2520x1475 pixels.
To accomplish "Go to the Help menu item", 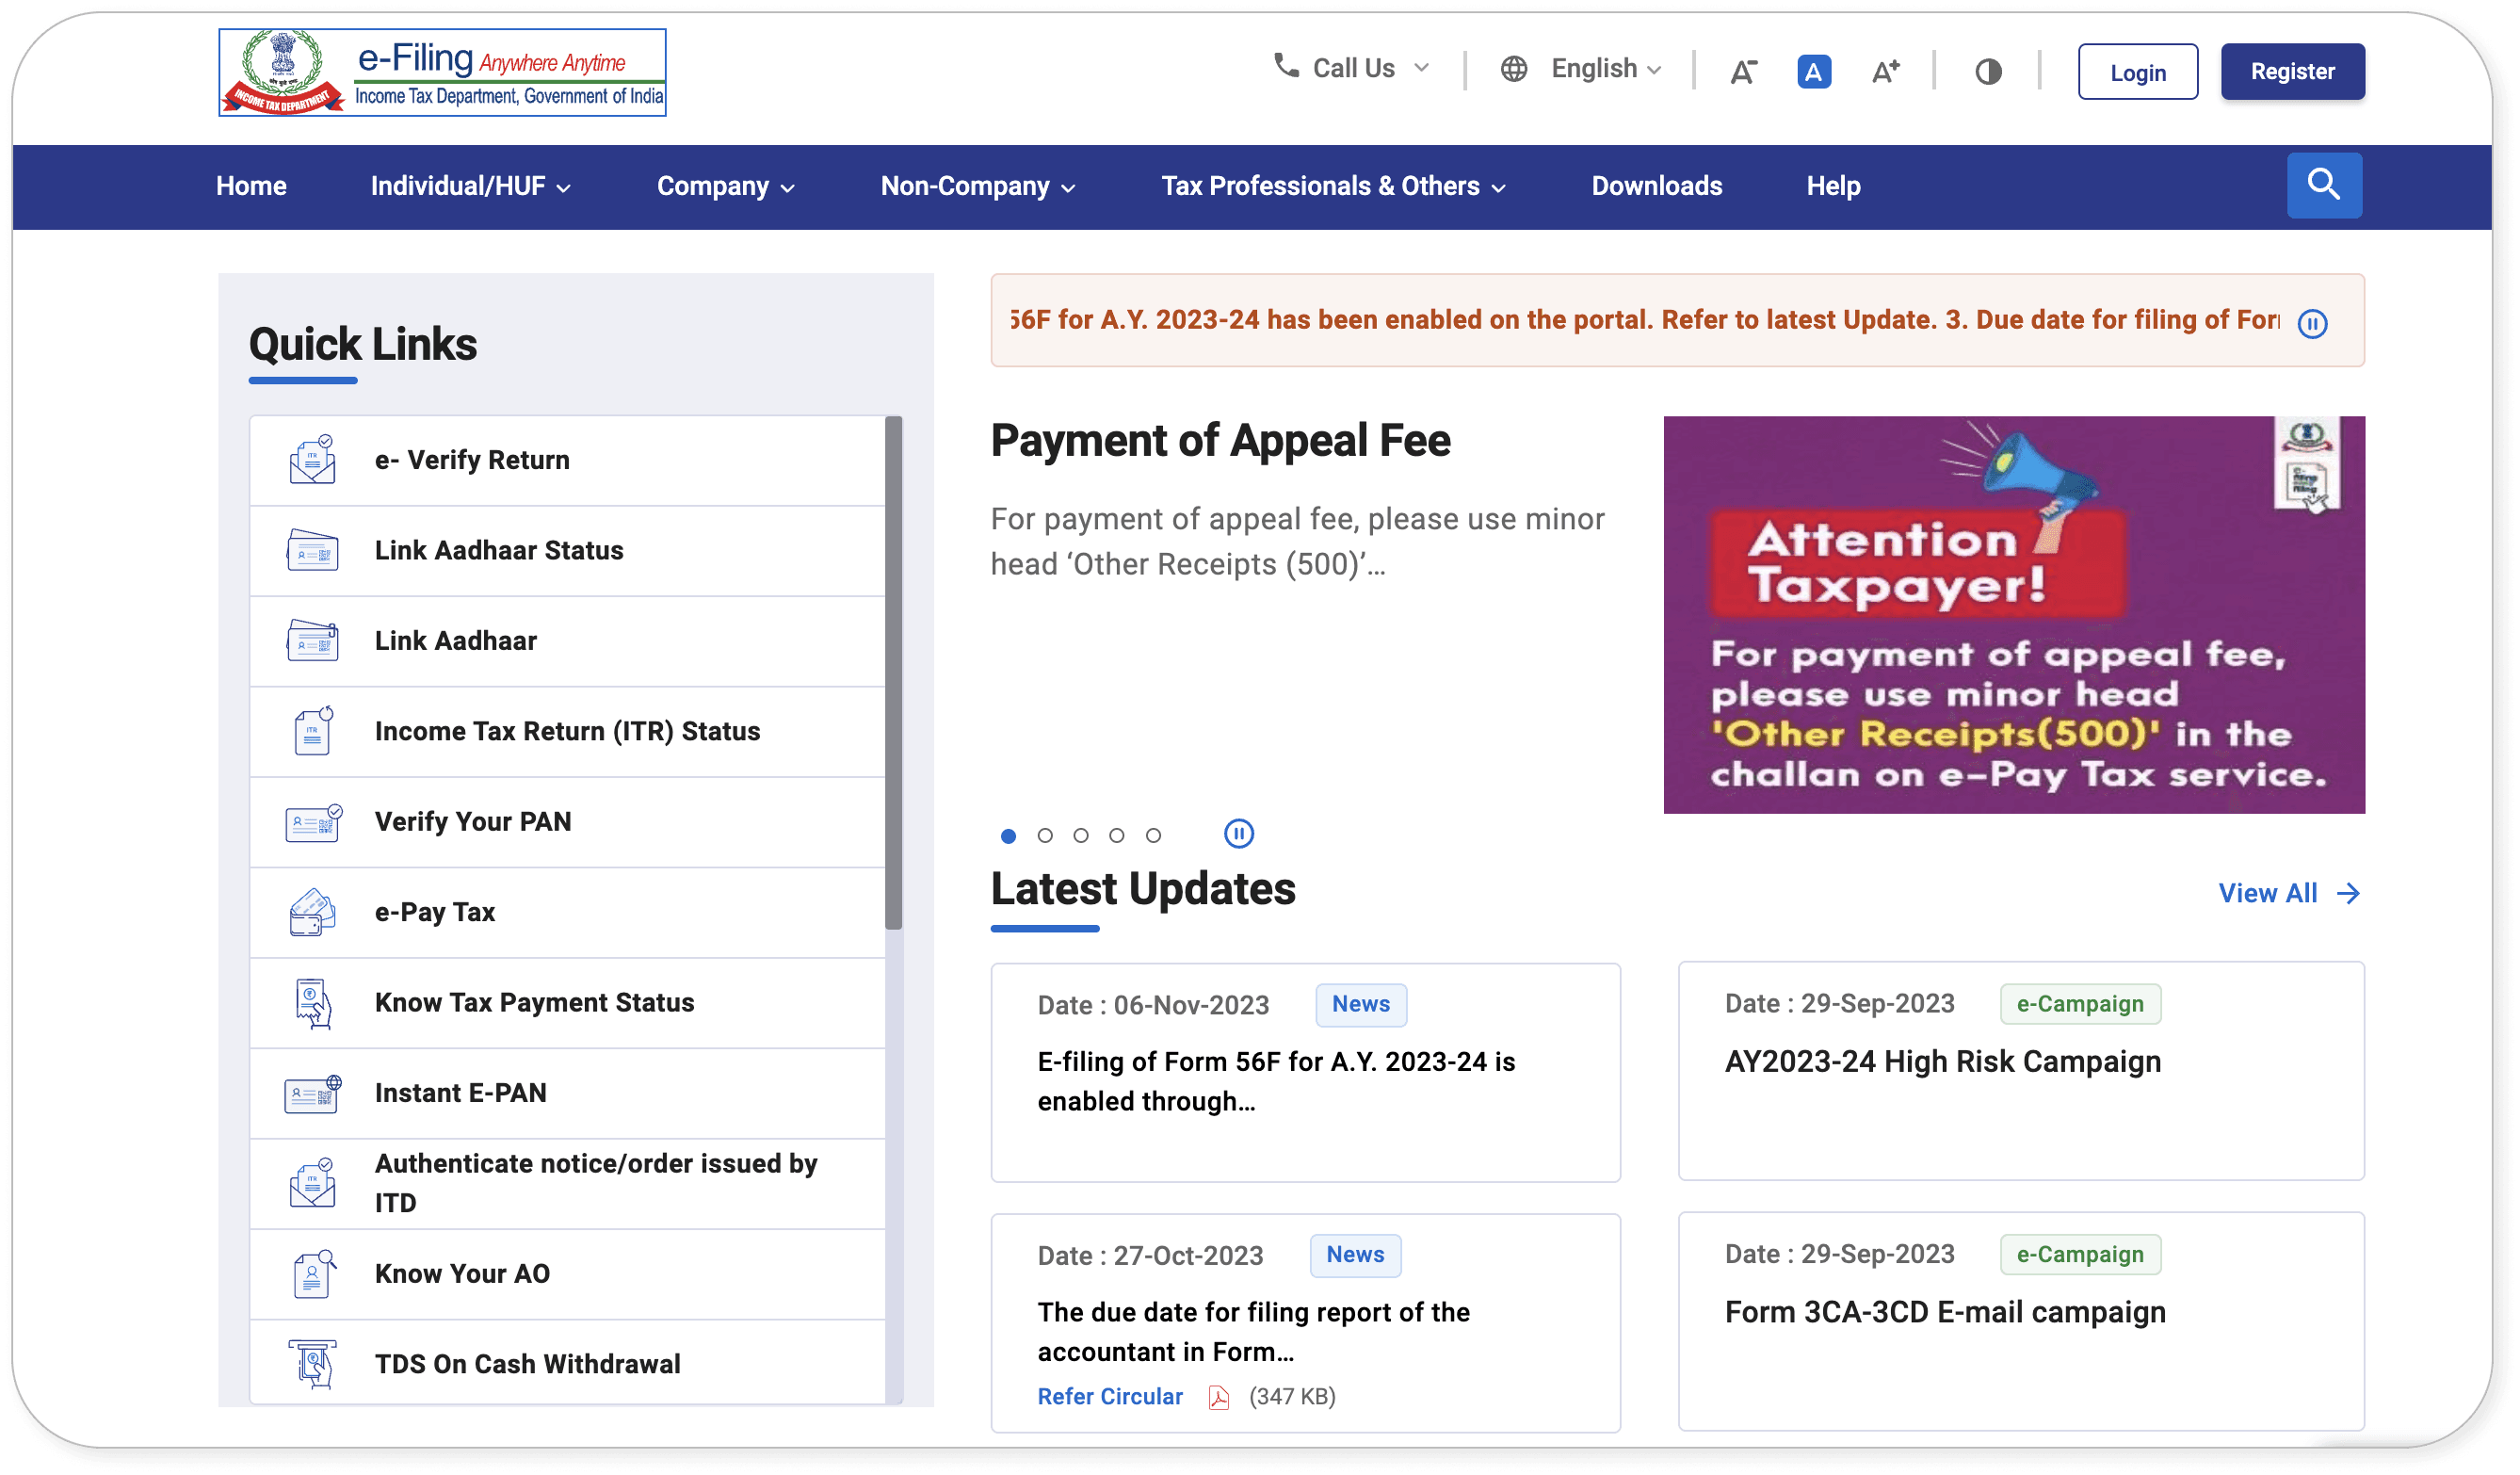I will [1832, 186].
